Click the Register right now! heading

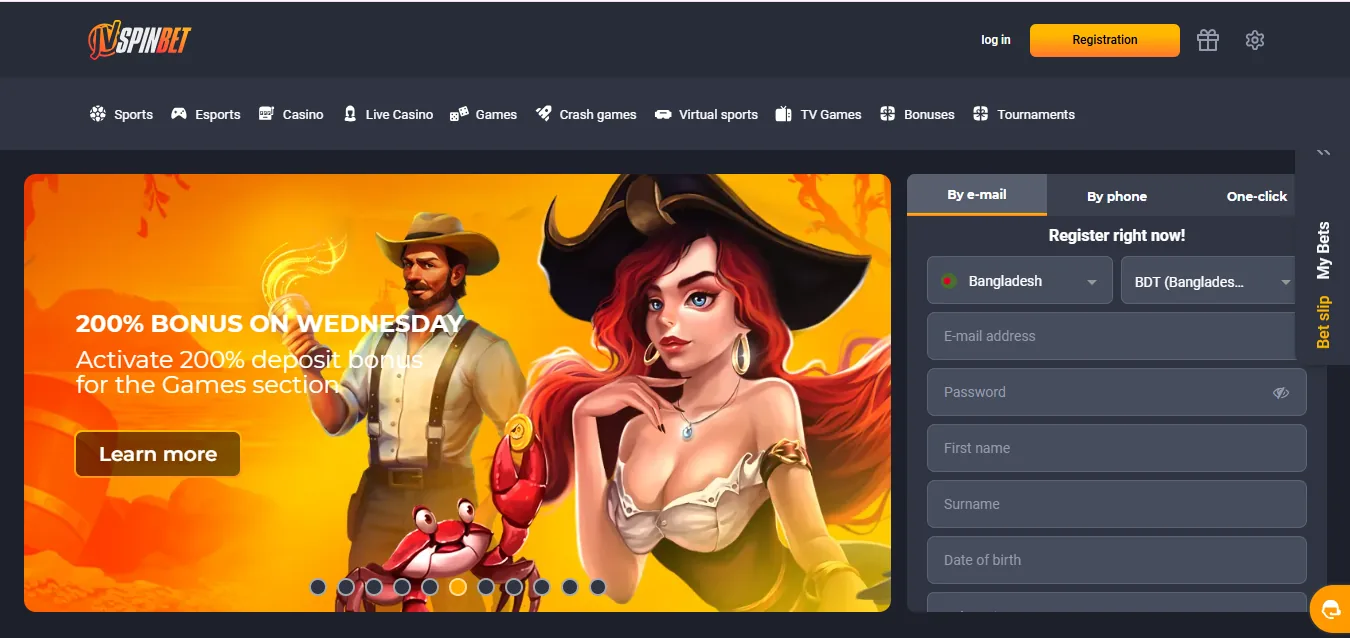[x=1117, y=236]
